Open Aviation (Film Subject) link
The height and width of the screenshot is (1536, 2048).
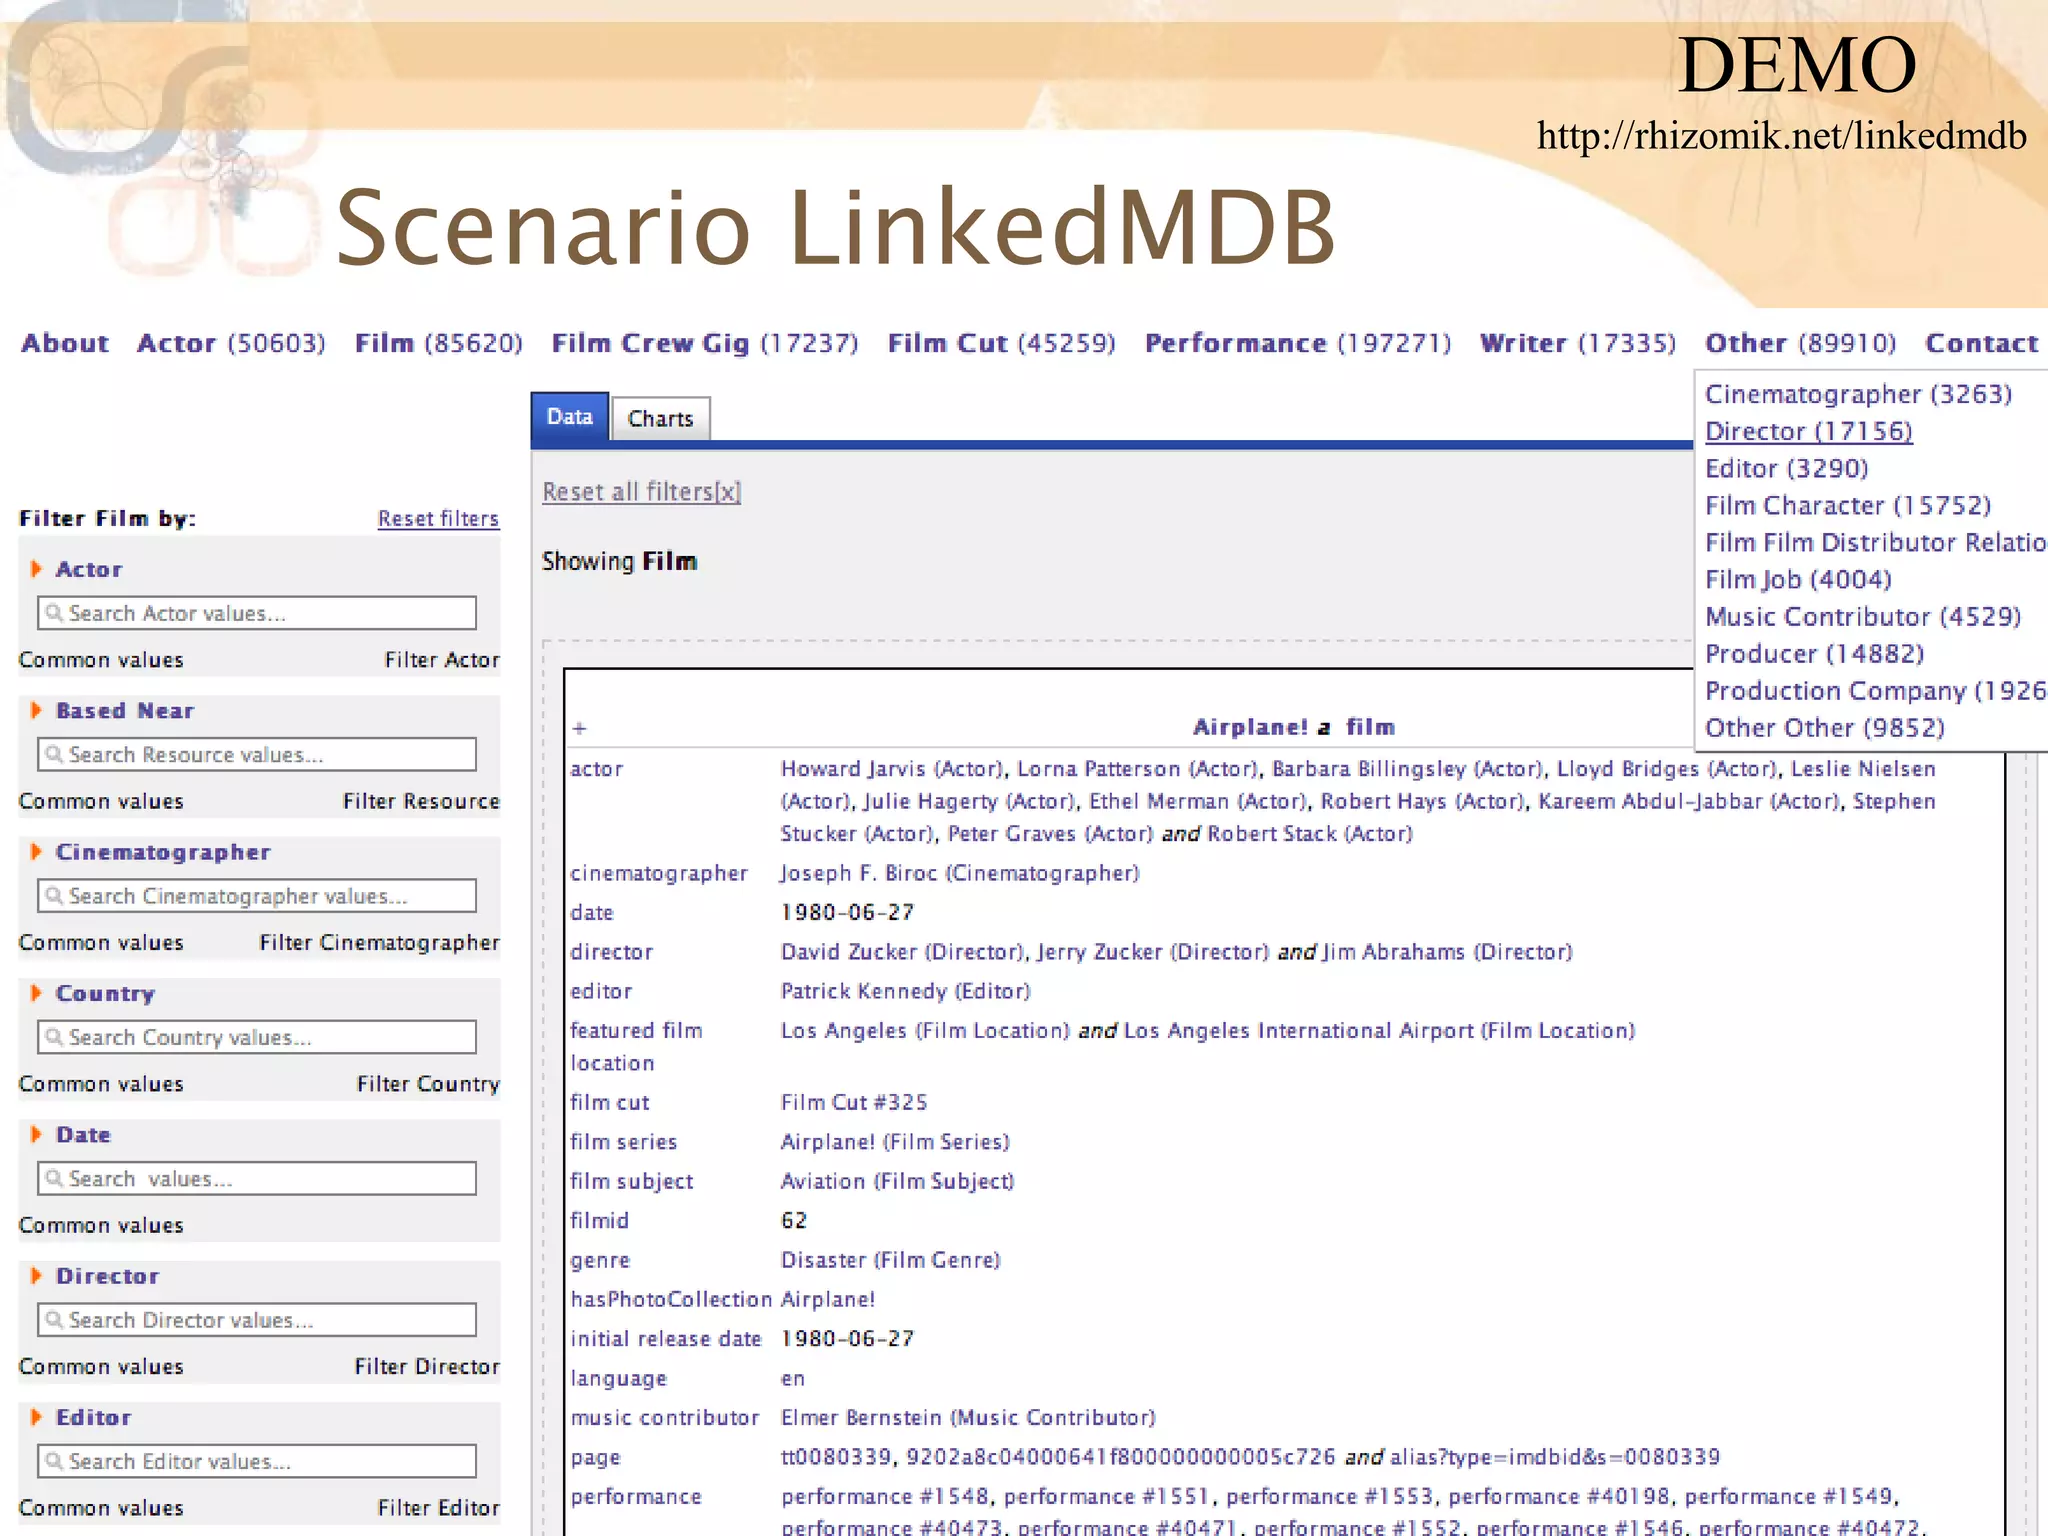pyautogui.click(x=897, y=1181)
